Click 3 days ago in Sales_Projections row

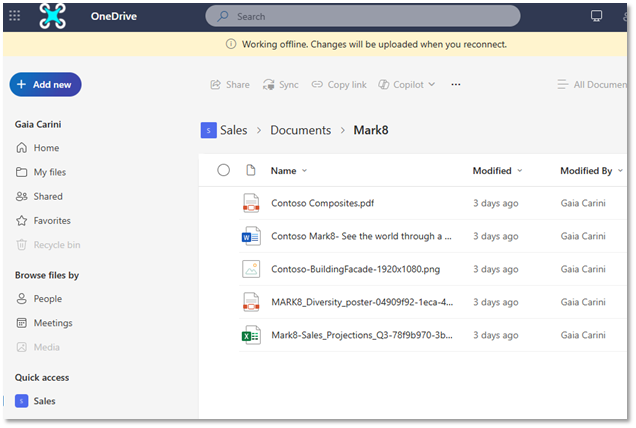click(x=496, y=335)
